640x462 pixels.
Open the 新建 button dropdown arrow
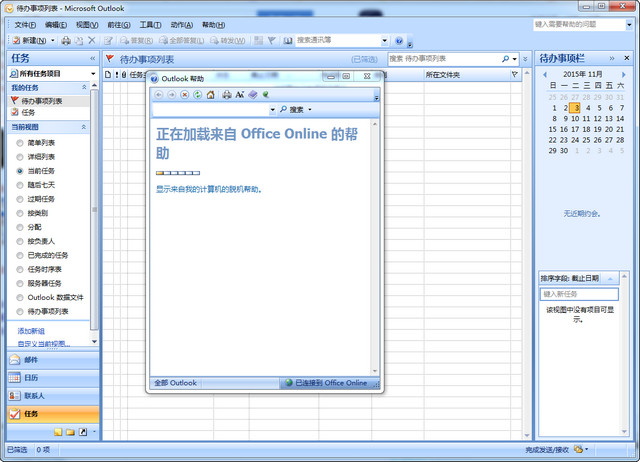[x=53, y=40]
